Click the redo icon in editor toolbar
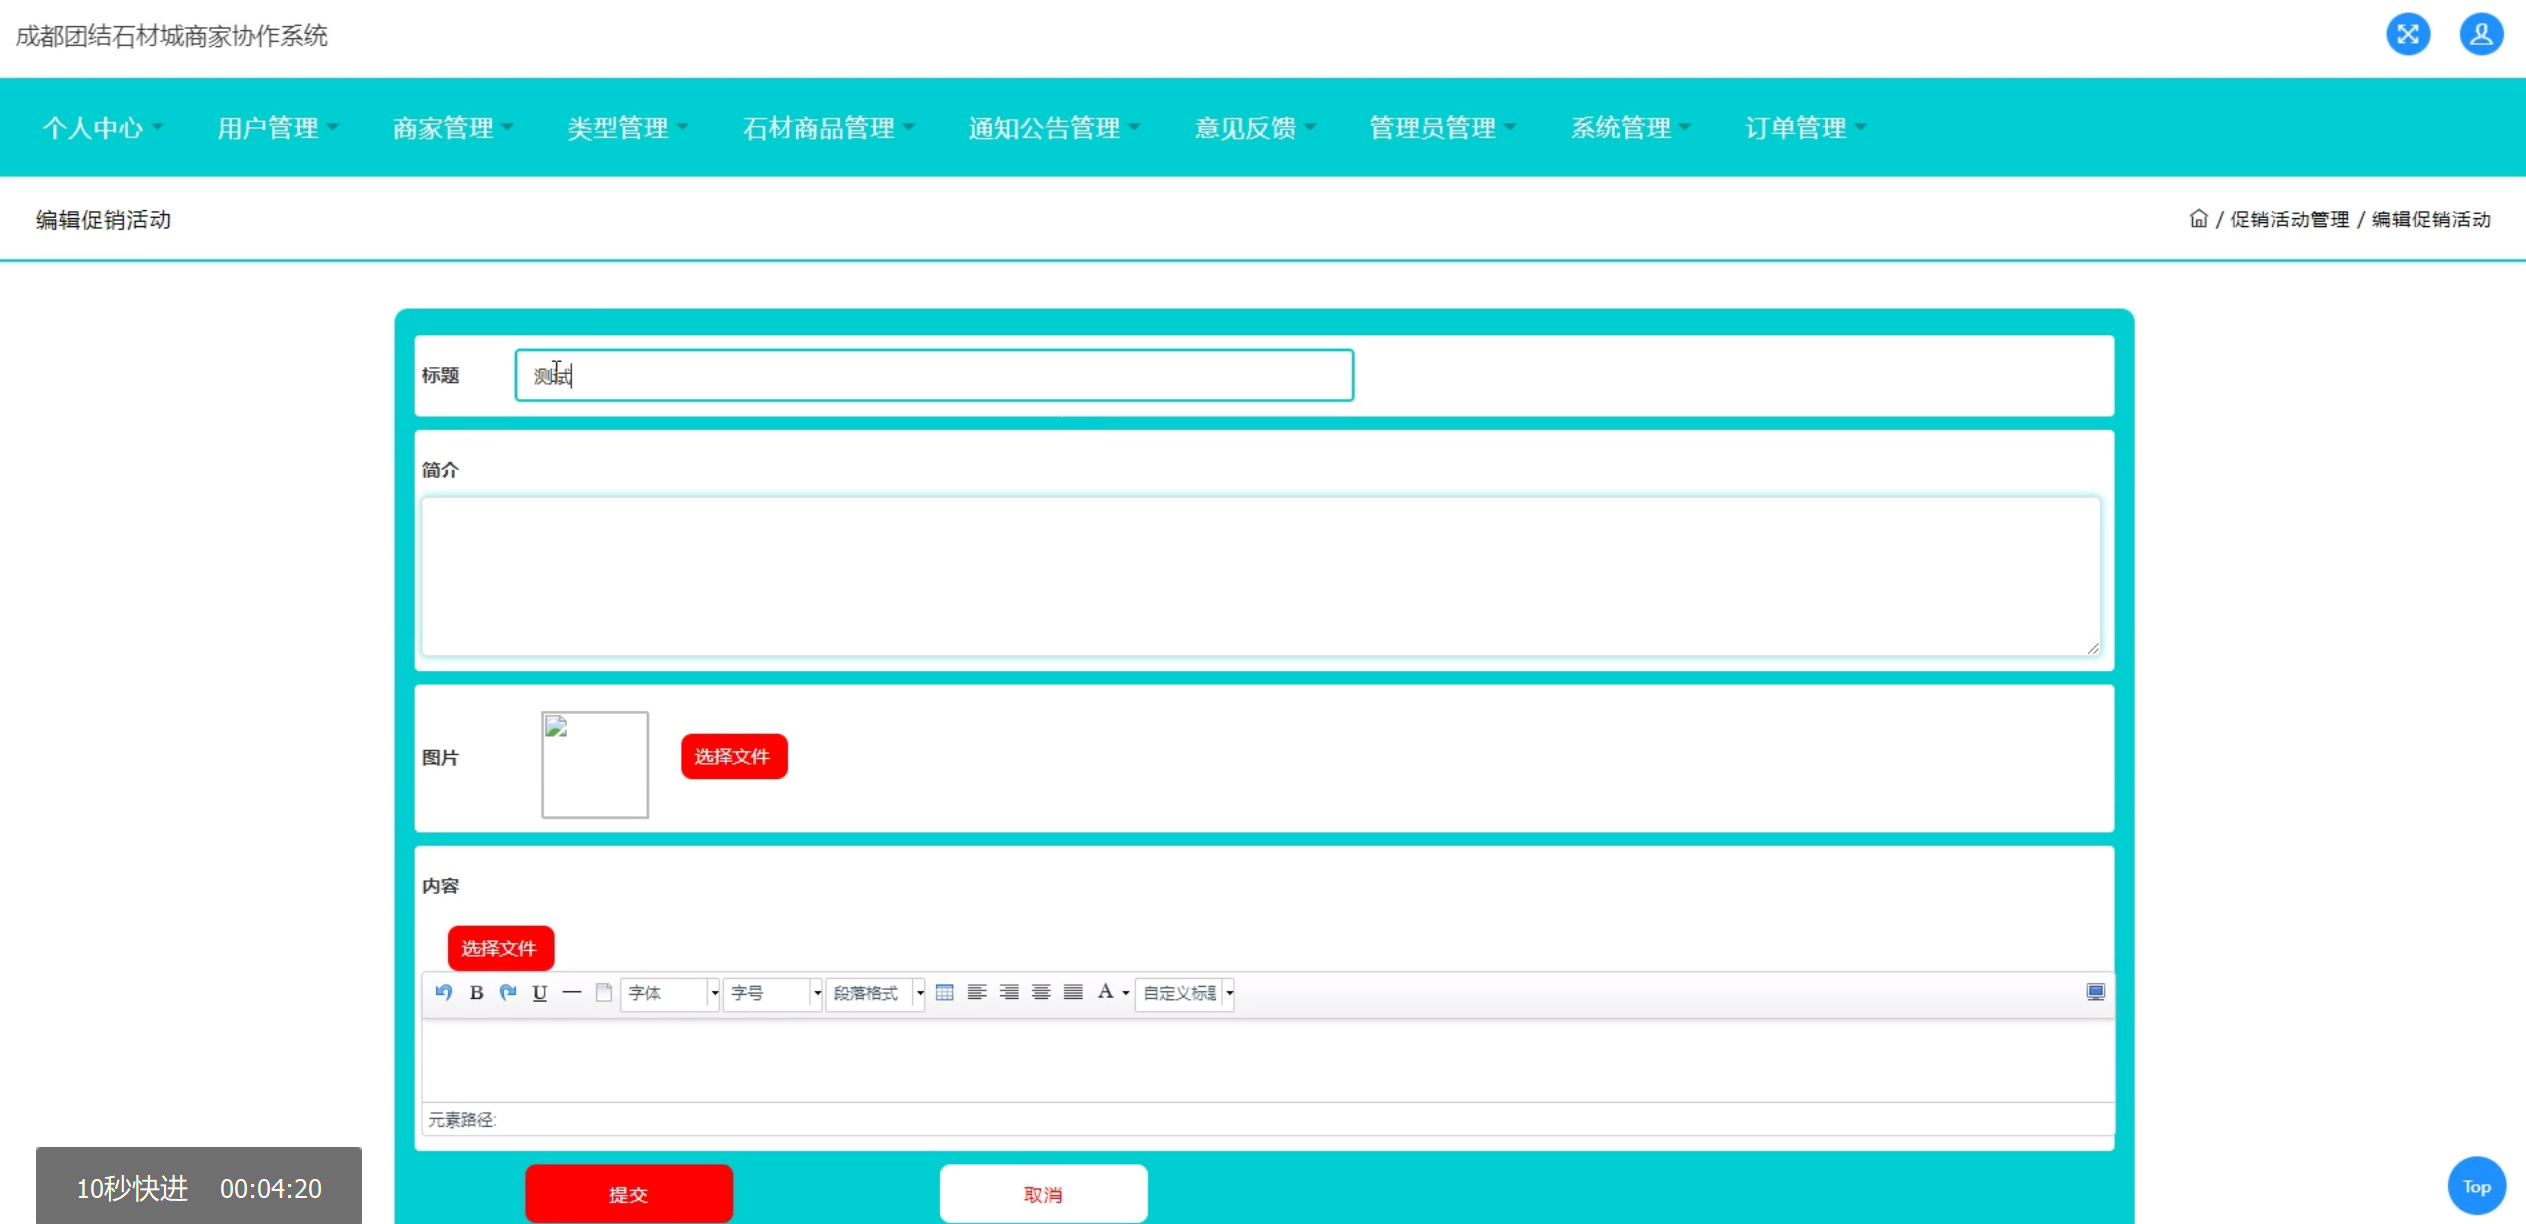 point(508,992)
